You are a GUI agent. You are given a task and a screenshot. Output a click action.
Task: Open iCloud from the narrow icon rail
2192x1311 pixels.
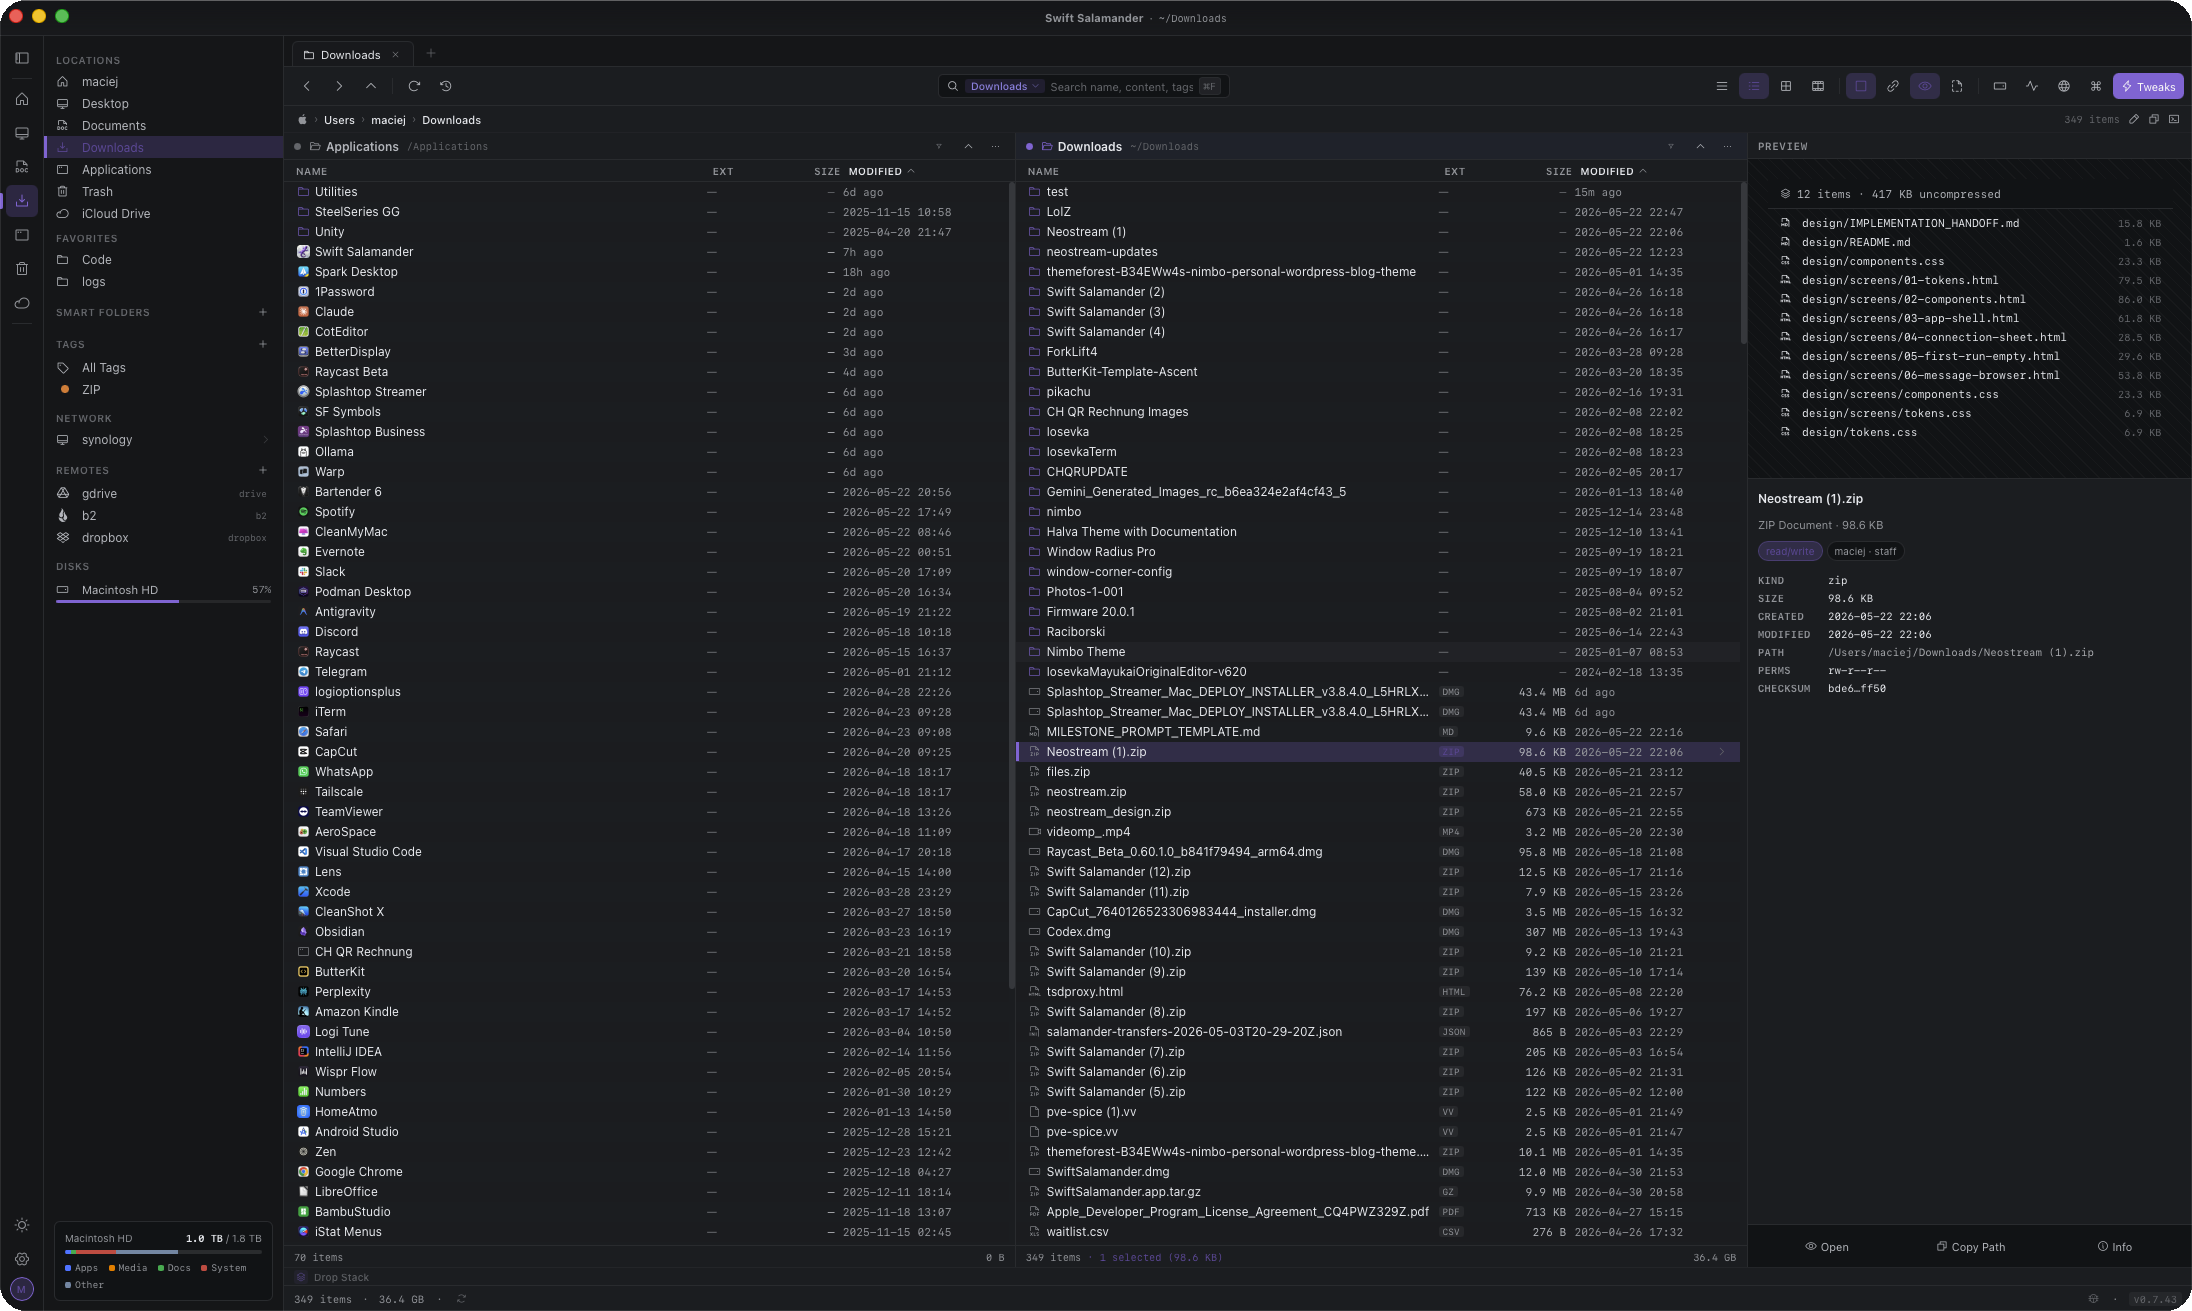pyautogui.click(x=22, y=303)
